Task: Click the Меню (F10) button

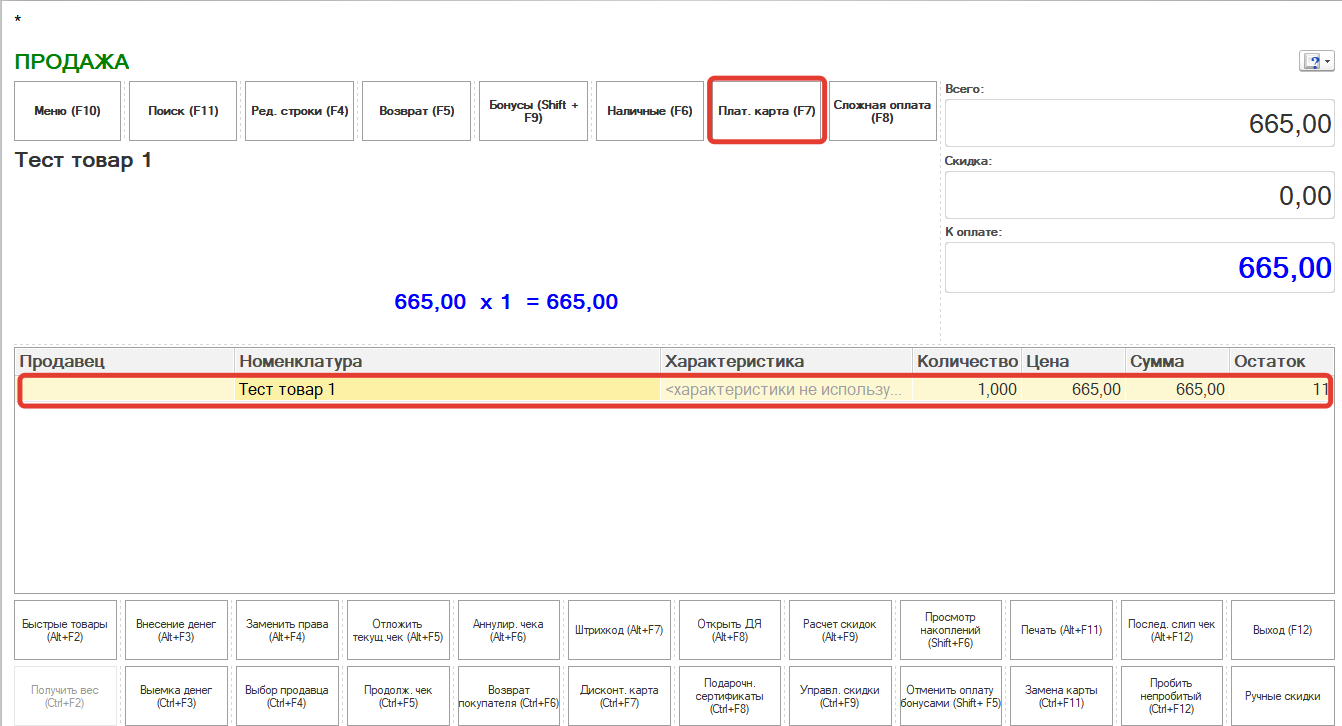Action: (67, 111)
